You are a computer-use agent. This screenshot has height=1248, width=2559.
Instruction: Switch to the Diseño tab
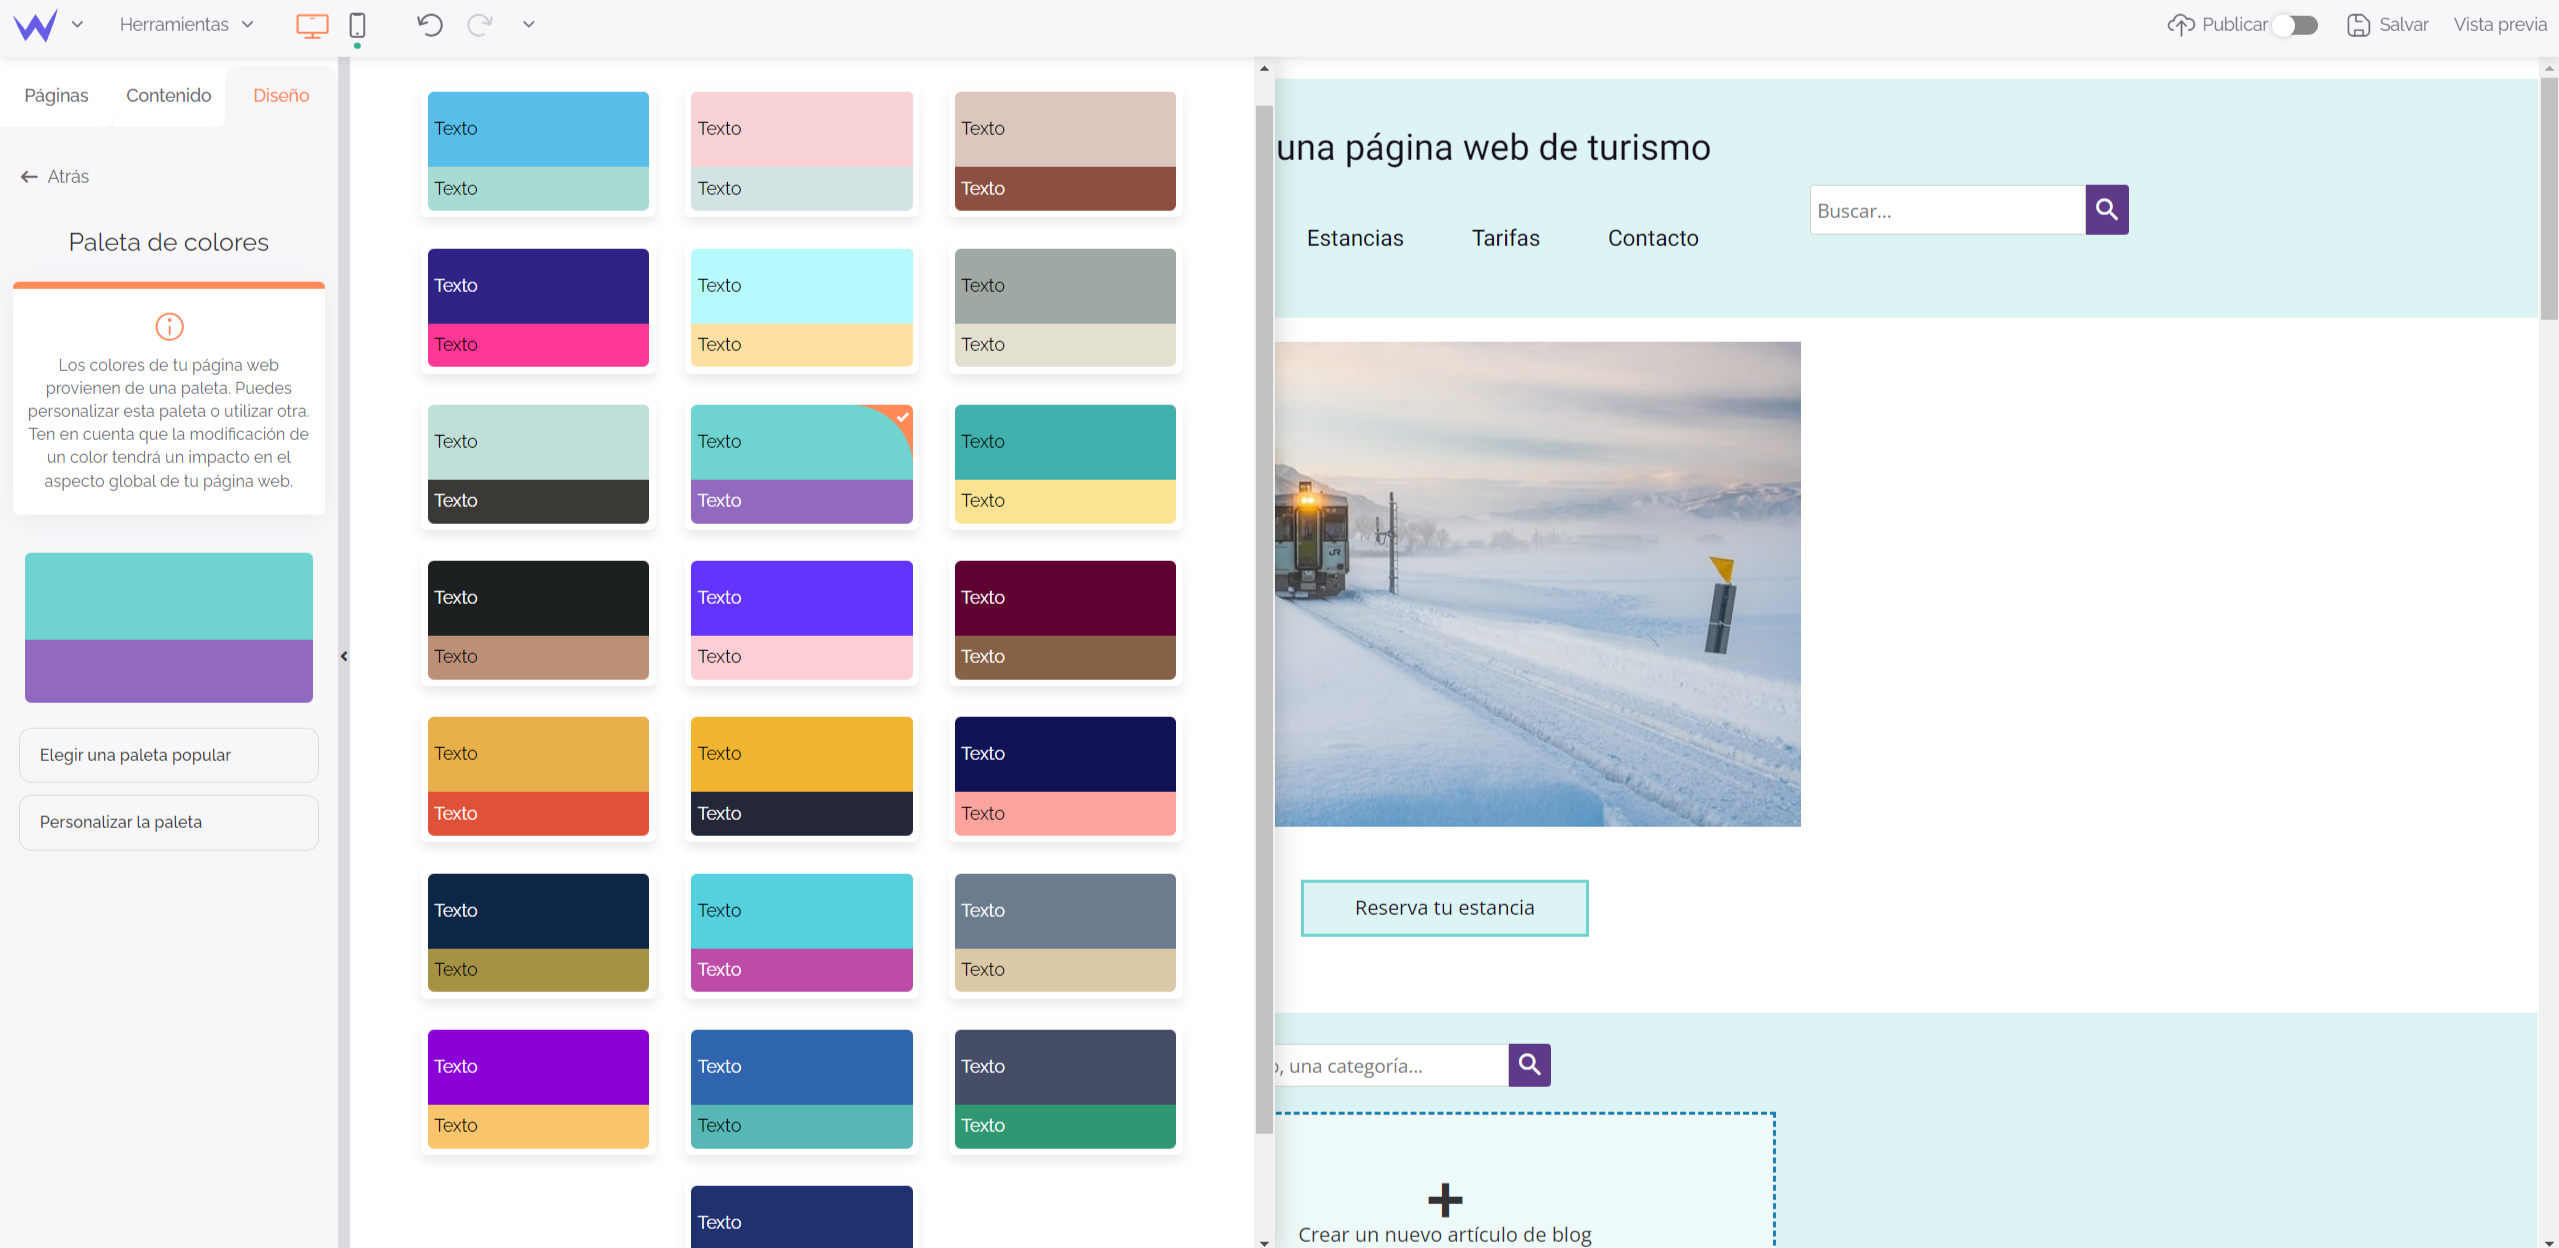click(x=281, y=95)
